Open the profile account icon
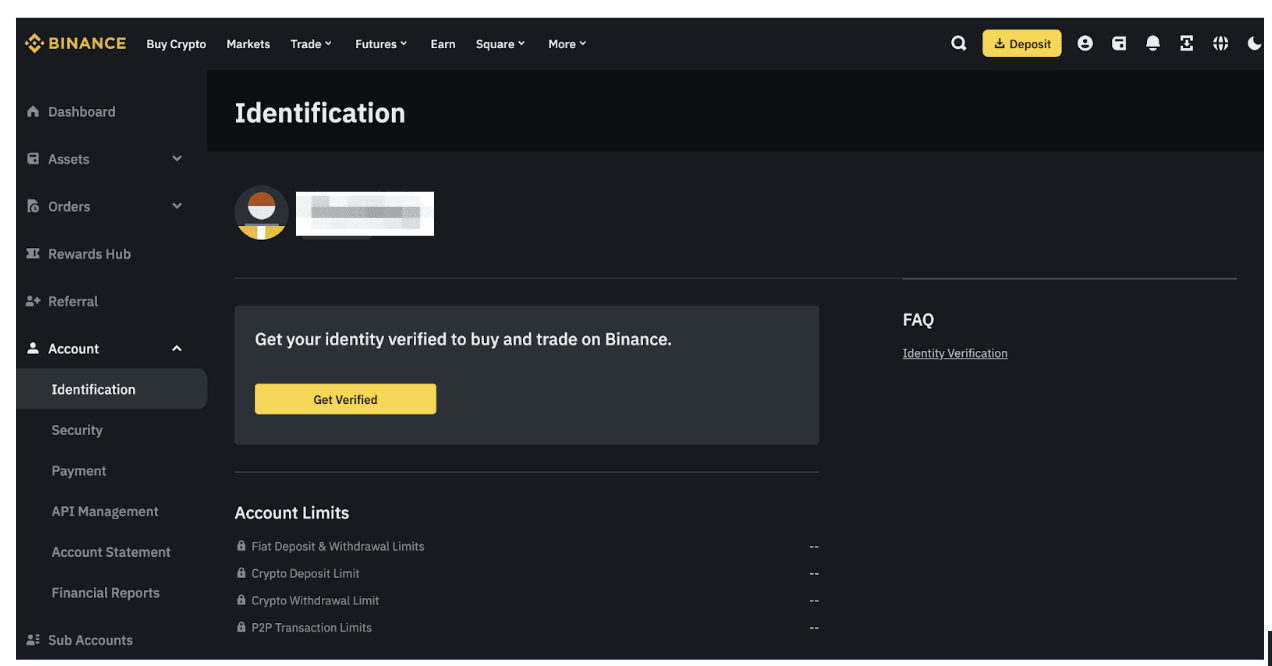This screenshot has height=666, width=1272. click(1085, 44)
